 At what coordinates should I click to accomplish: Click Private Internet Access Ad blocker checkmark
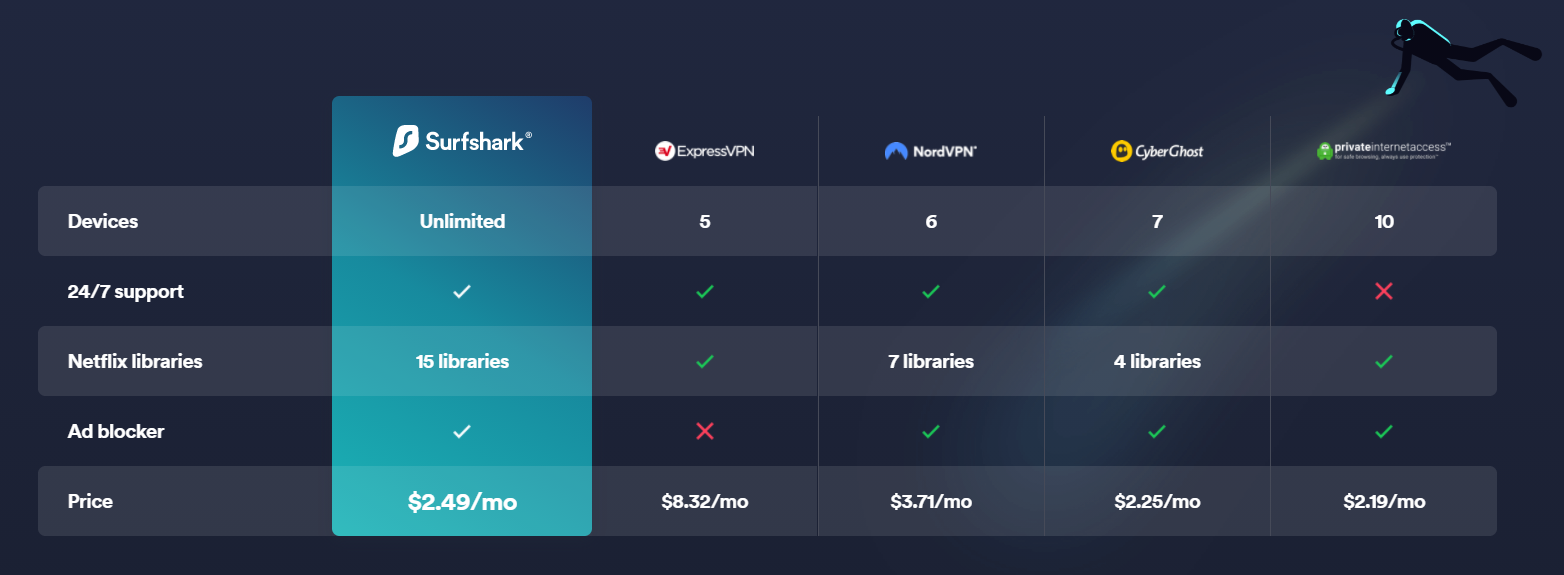click(1384, 431)
